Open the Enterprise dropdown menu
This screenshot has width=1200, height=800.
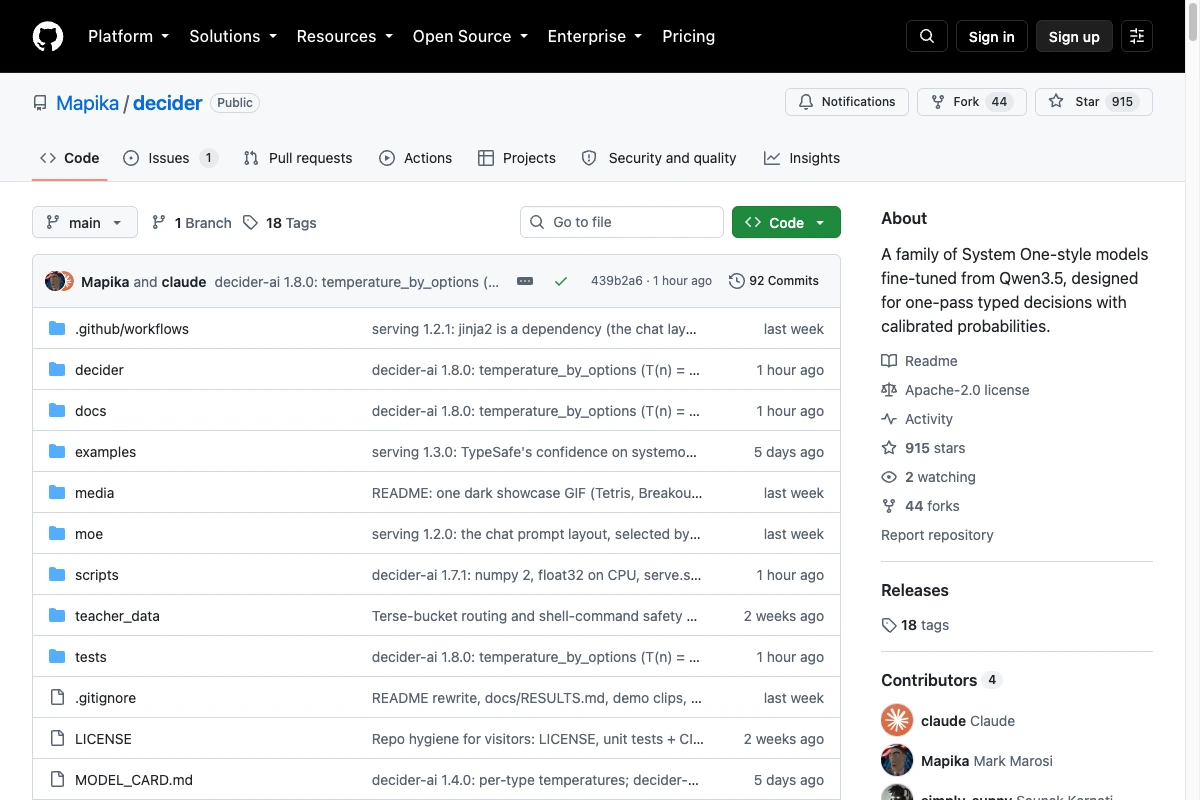[594, 36]
